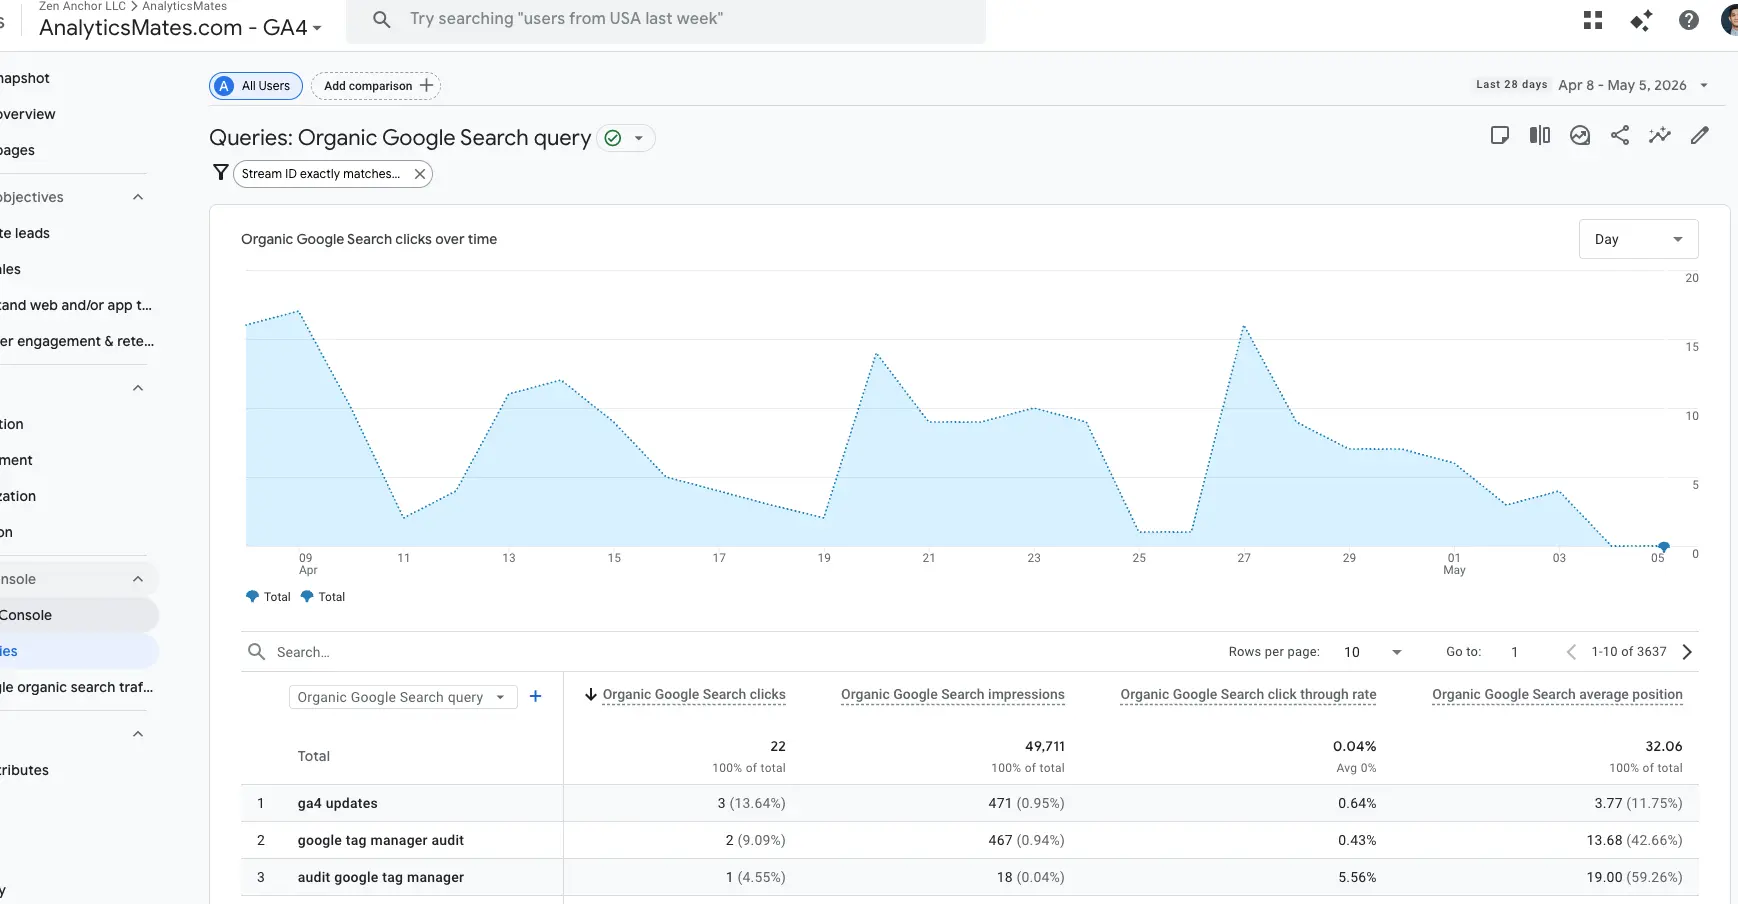
Task: Click the table search magnifier icon
Action: [257, 652]
